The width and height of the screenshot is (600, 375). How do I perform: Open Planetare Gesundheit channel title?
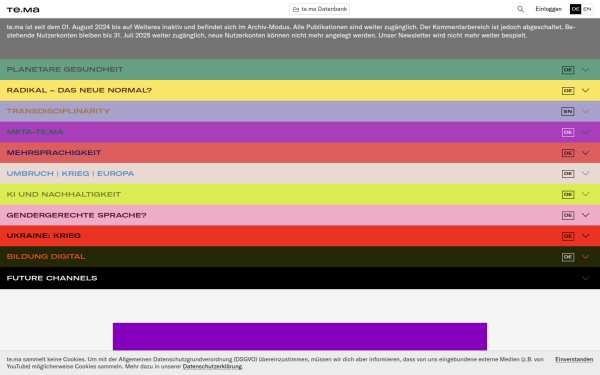pyautogui.click(x=65, y=70)
